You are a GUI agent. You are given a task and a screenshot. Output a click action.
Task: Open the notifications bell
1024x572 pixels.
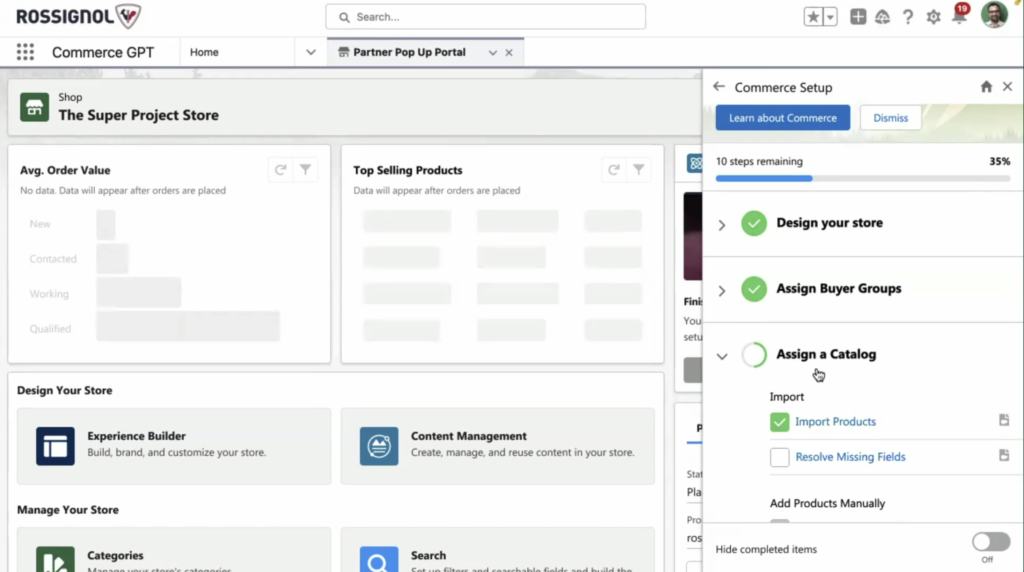click(x=959, y=16)
